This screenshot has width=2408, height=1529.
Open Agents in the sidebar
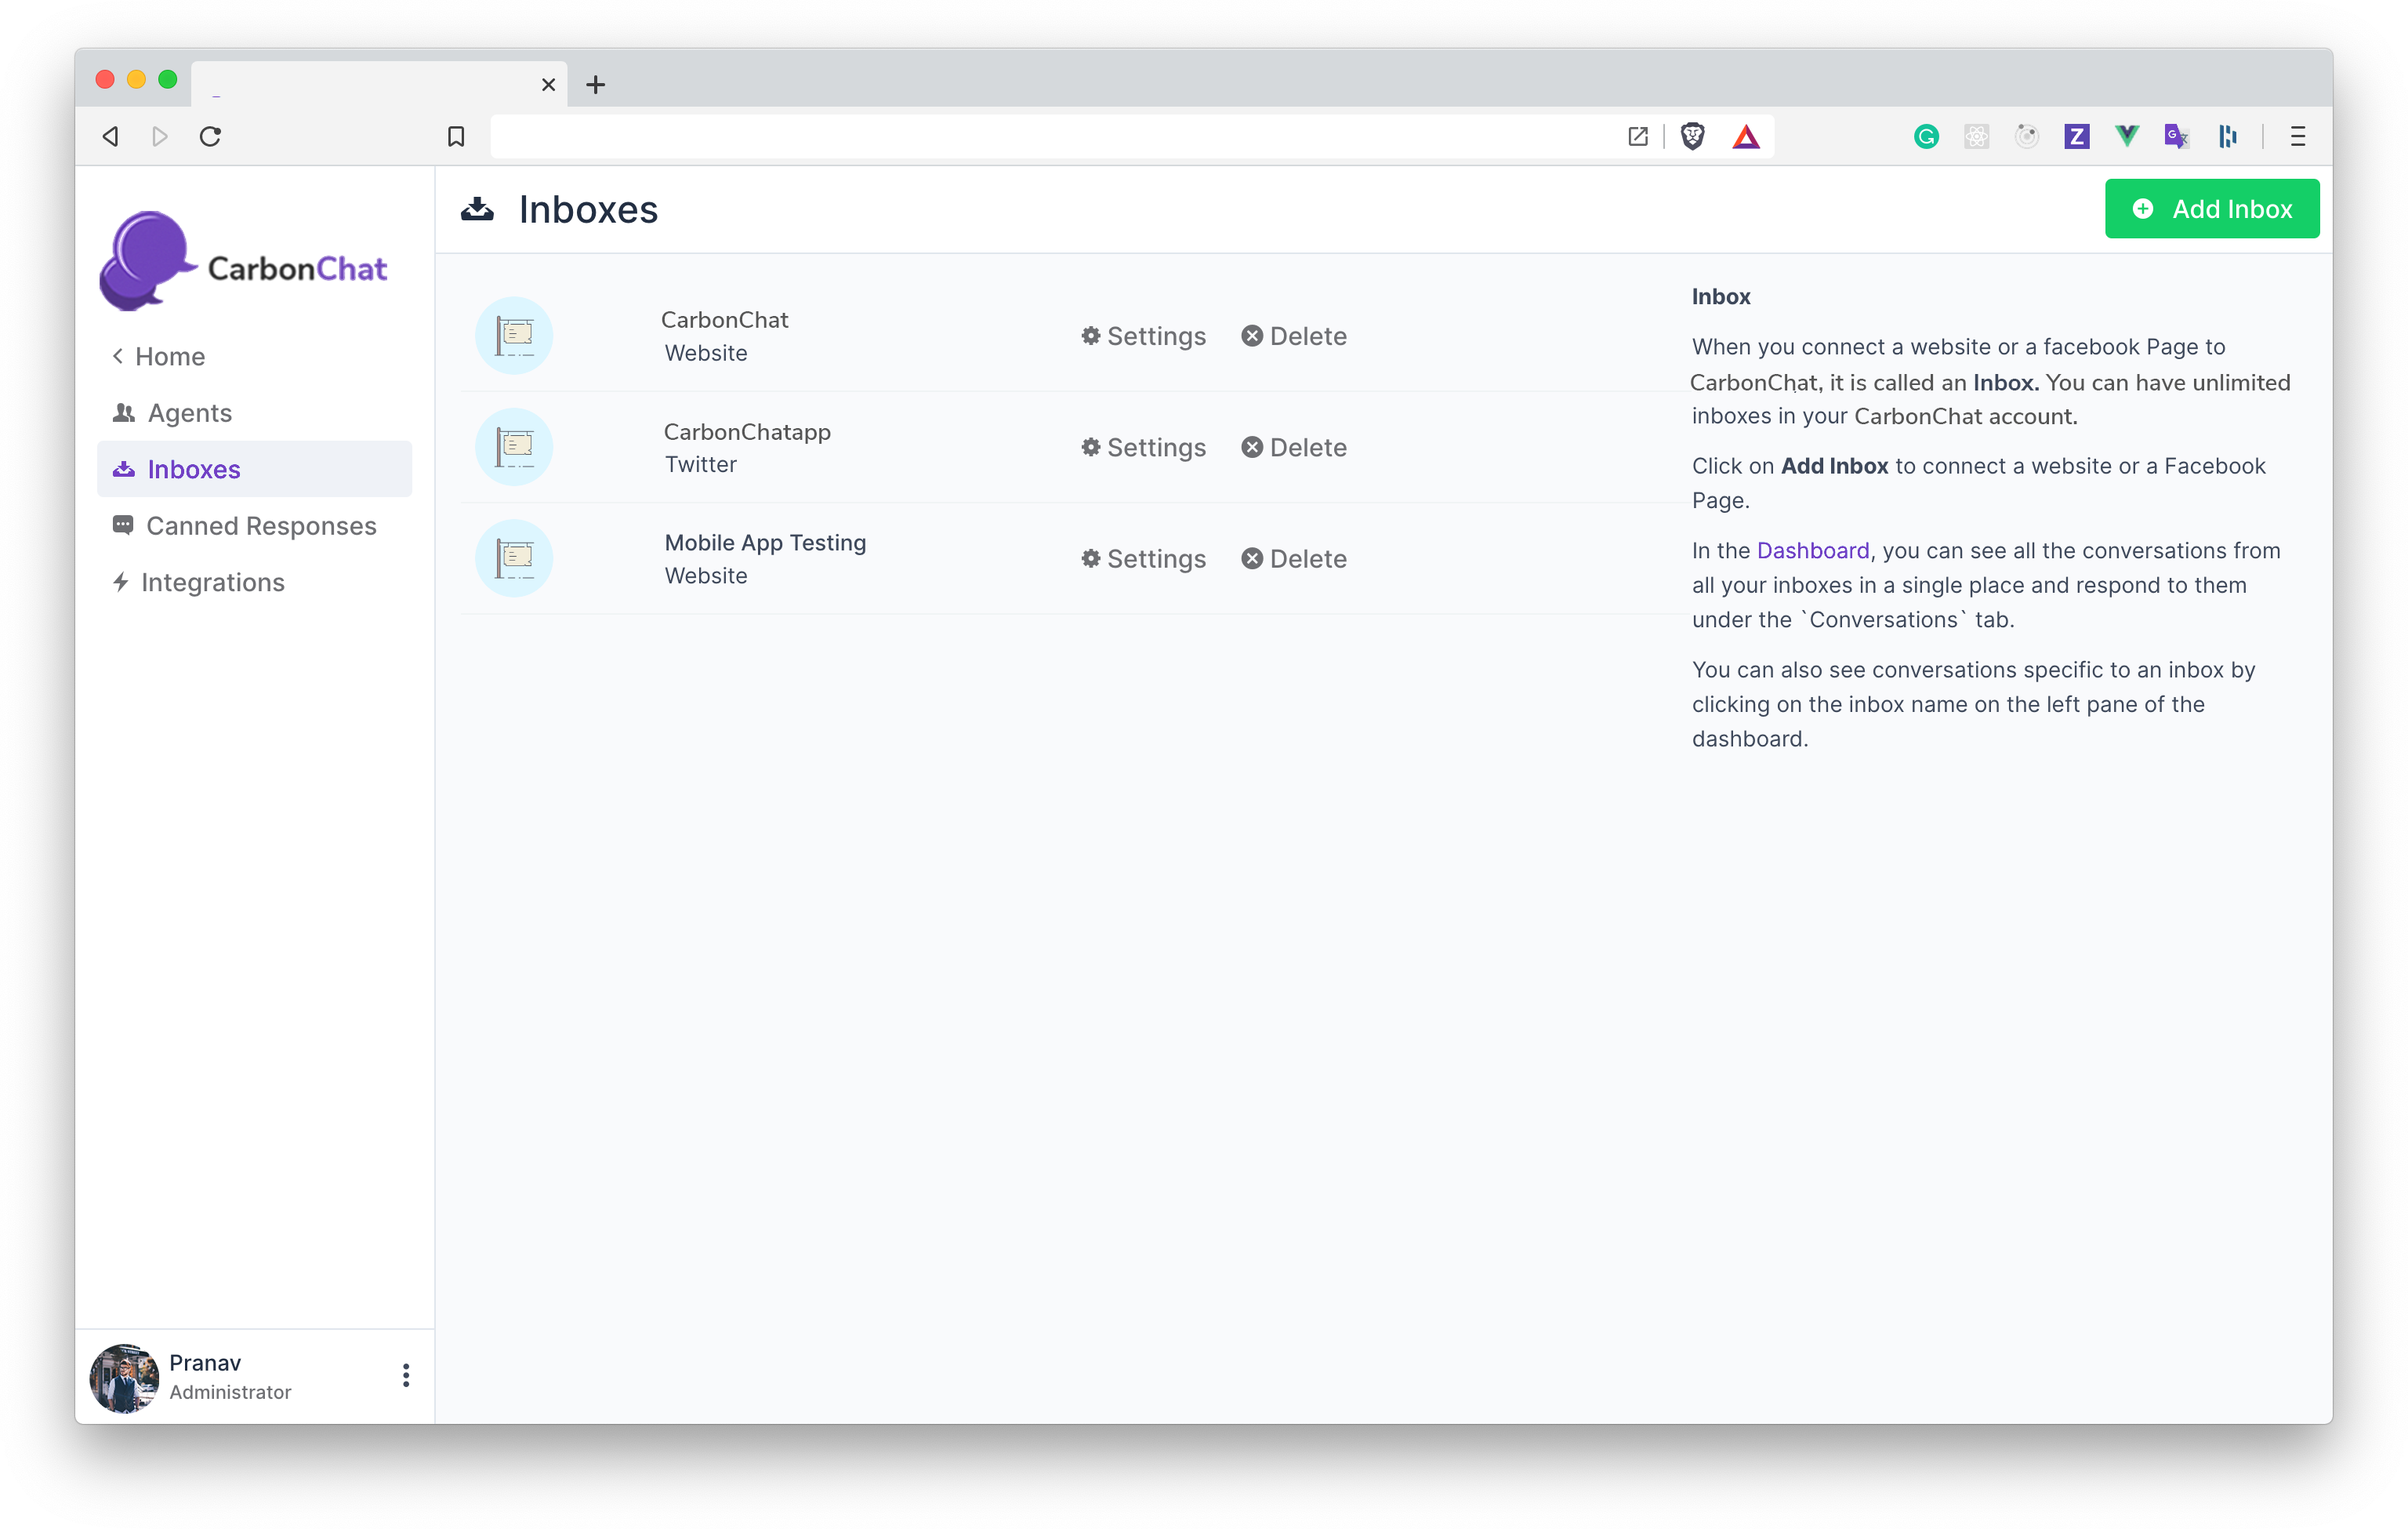click(188, 413)
